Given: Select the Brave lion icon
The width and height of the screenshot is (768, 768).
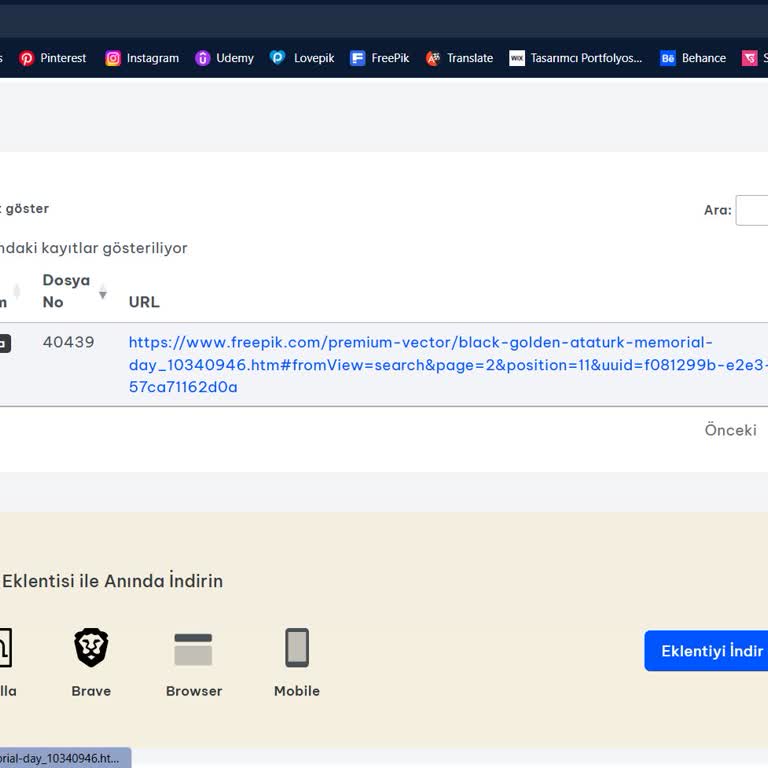Looking at the screenshot, I should pos(91,648).
